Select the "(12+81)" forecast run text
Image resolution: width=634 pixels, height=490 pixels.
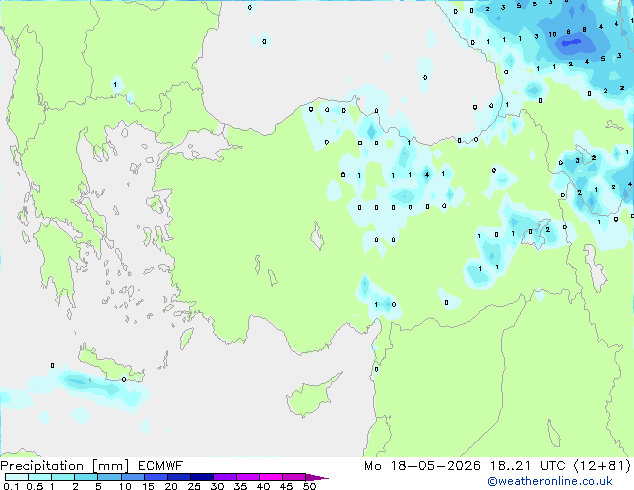pyautogui.click(x=602, y=466)
